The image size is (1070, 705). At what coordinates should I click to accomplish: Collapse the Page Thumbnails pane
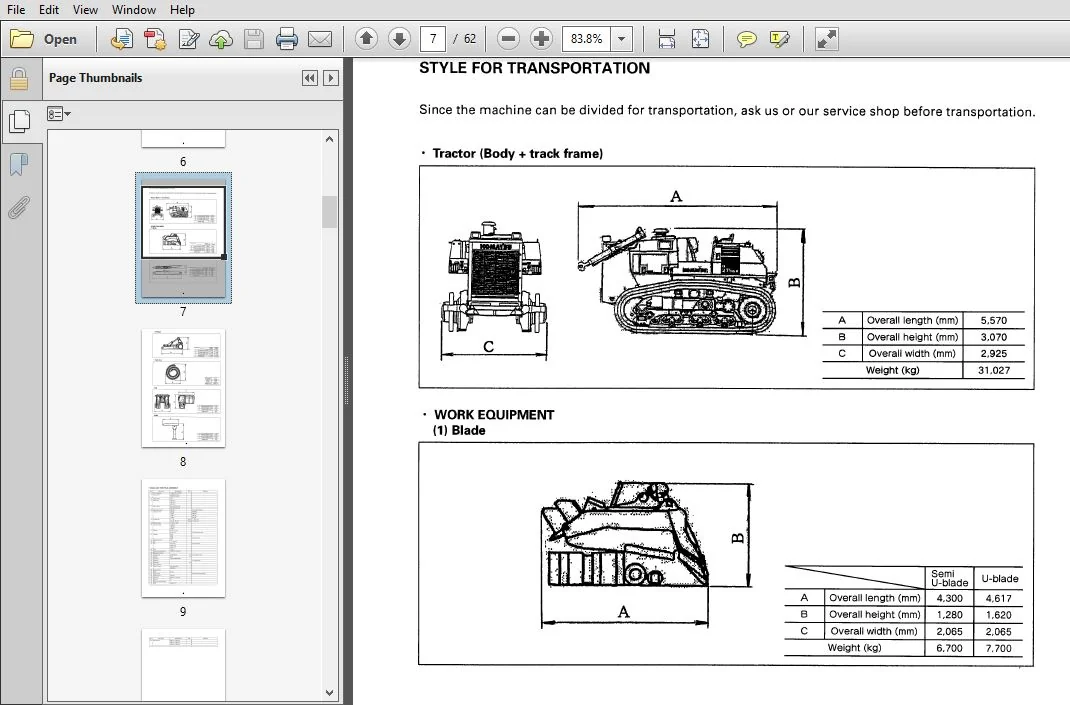pyautogui.click(x=309, y=78)
